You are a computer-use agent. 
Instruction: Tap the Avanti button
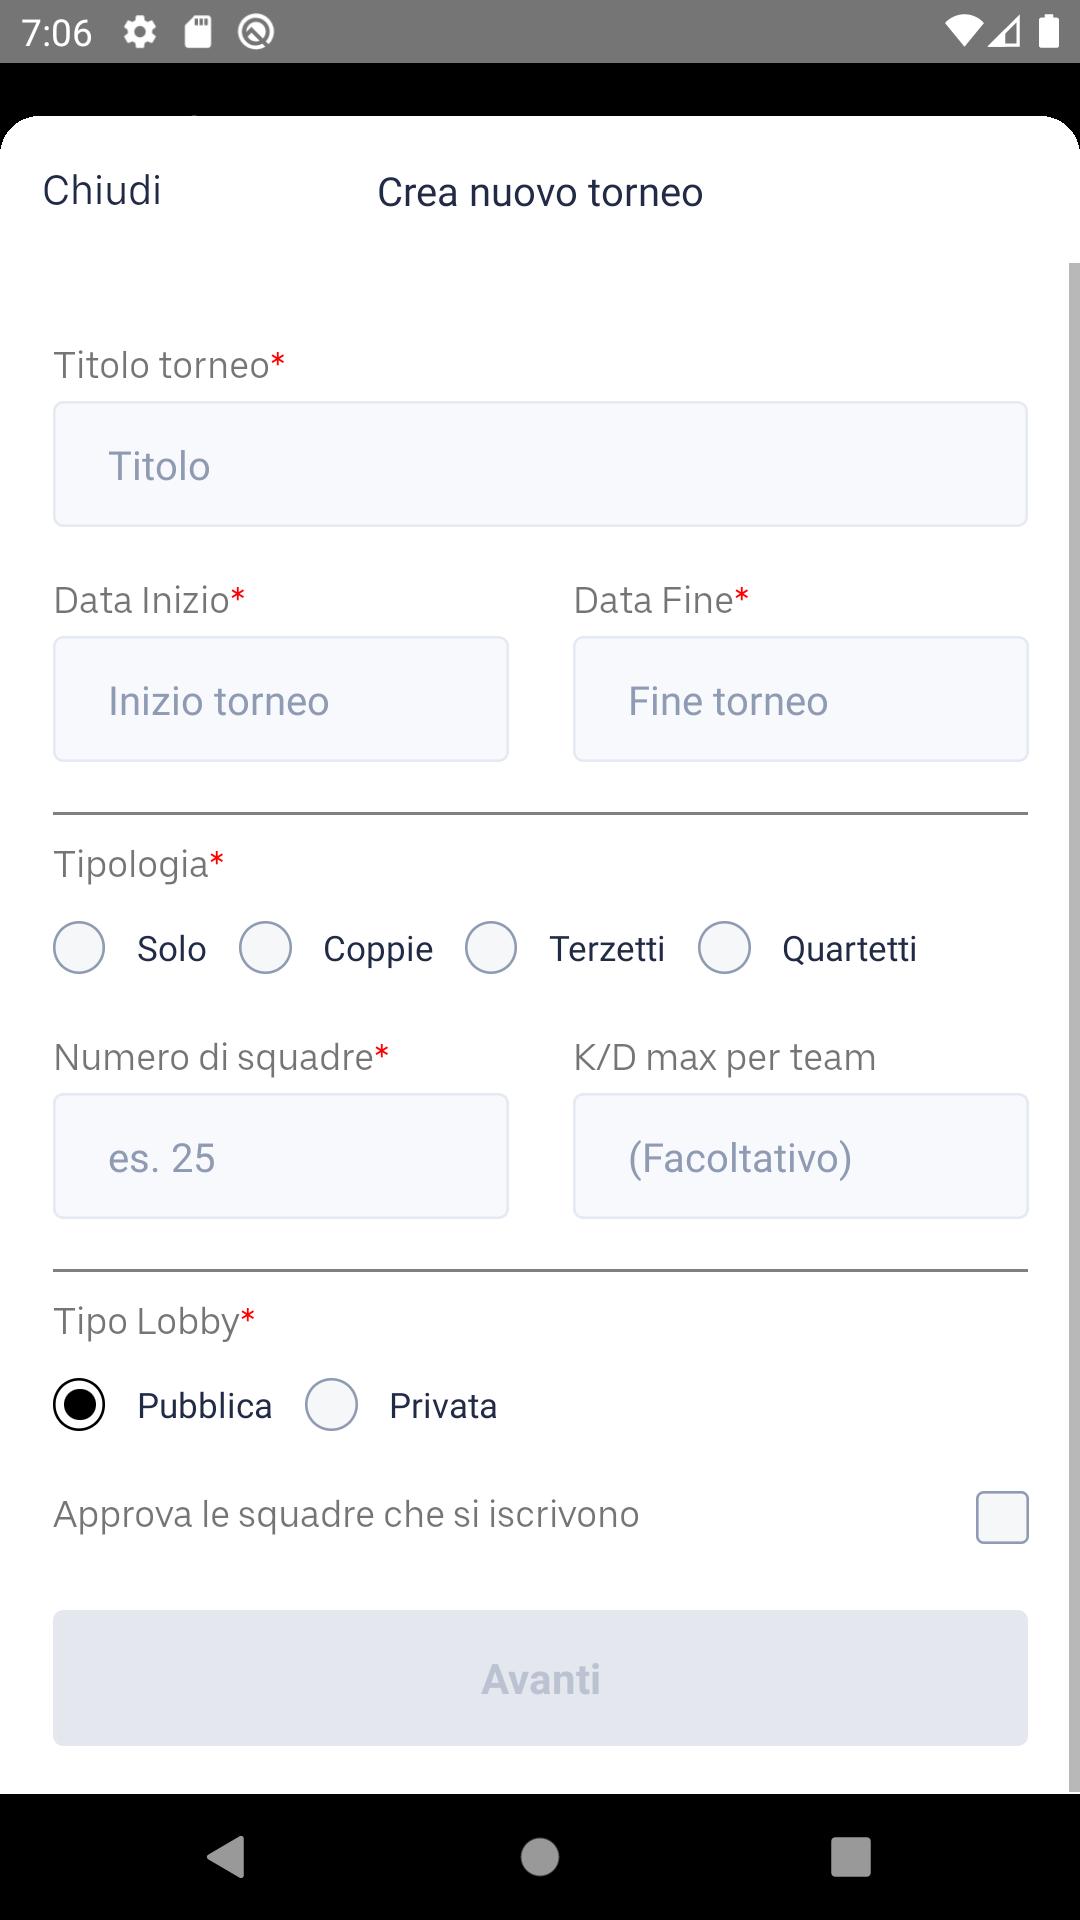click(540, 1678)
